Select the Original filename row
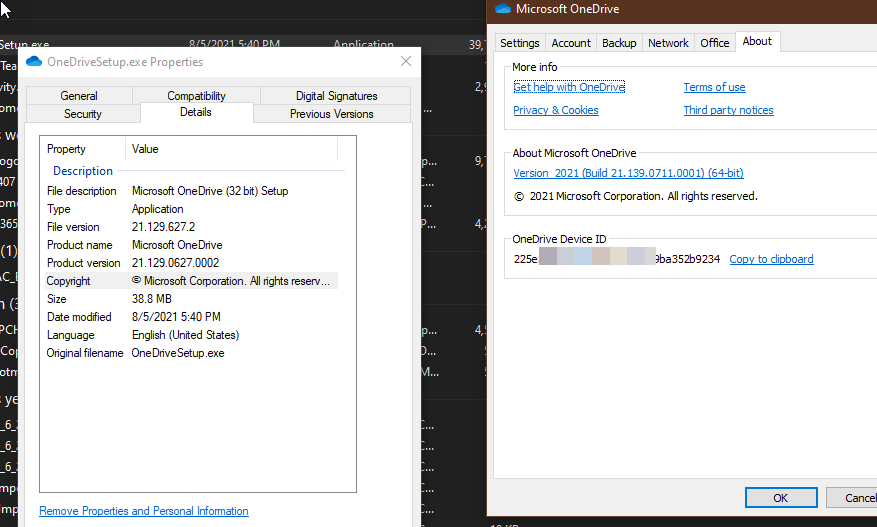This screenshot has width=877, height=527. (x=191, y=353)
